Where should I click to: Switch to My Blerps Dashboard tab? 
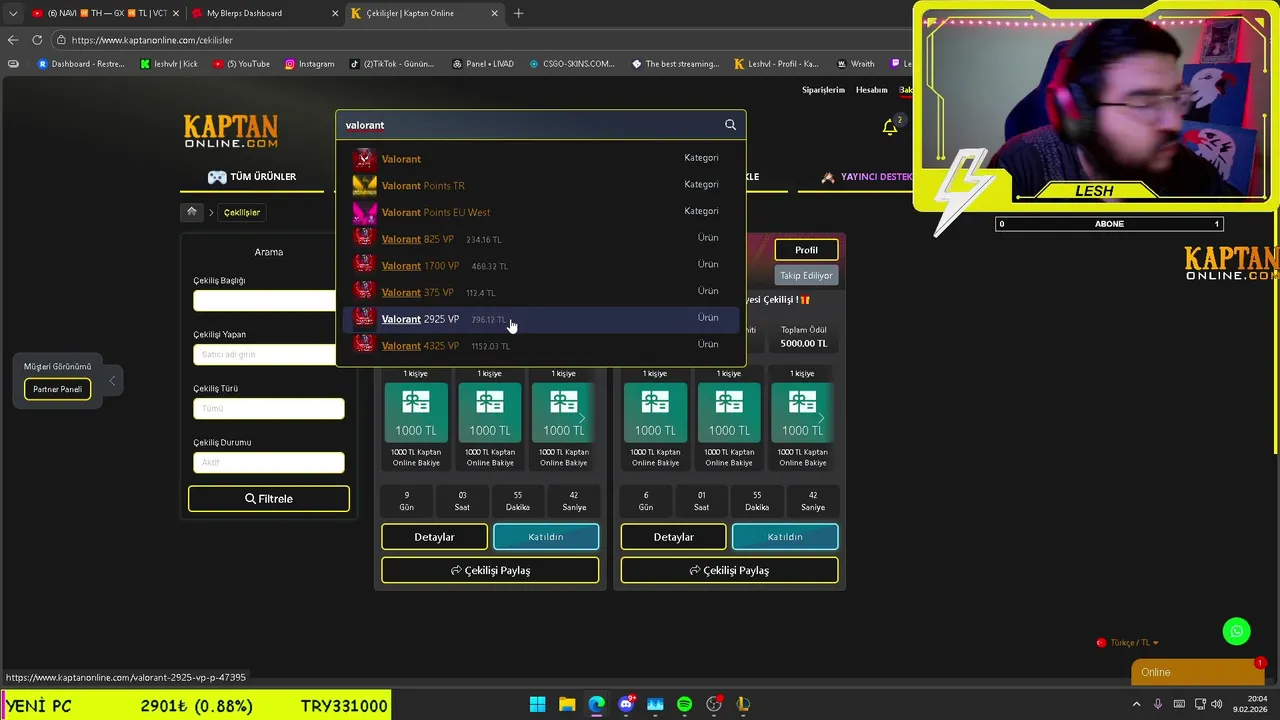[262, 13]
